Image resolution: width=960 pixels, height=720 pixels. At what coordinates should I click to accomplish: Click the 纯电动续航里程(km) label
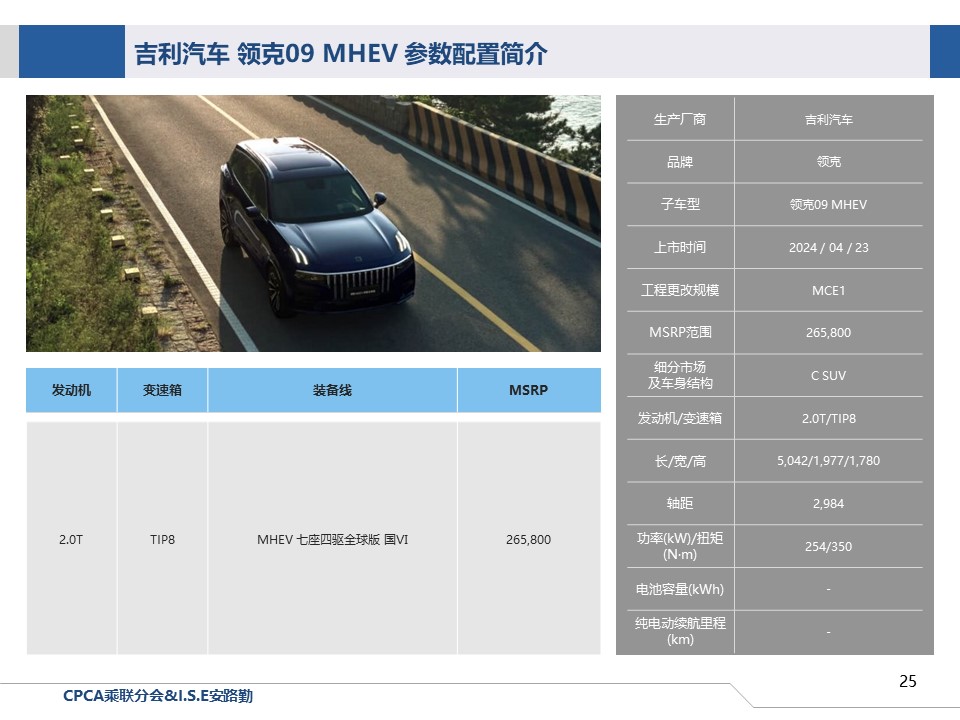tap(680, 631)
